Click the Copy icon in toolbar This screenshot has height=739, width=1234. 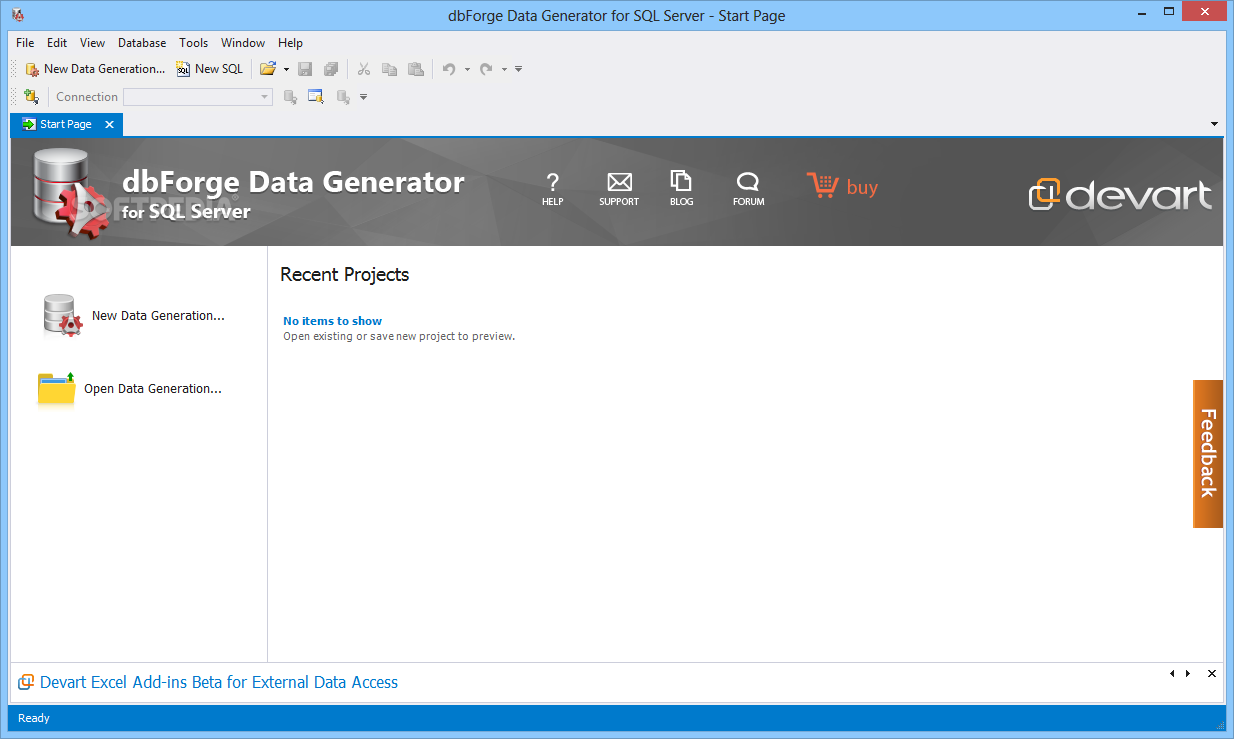(390, 69)
